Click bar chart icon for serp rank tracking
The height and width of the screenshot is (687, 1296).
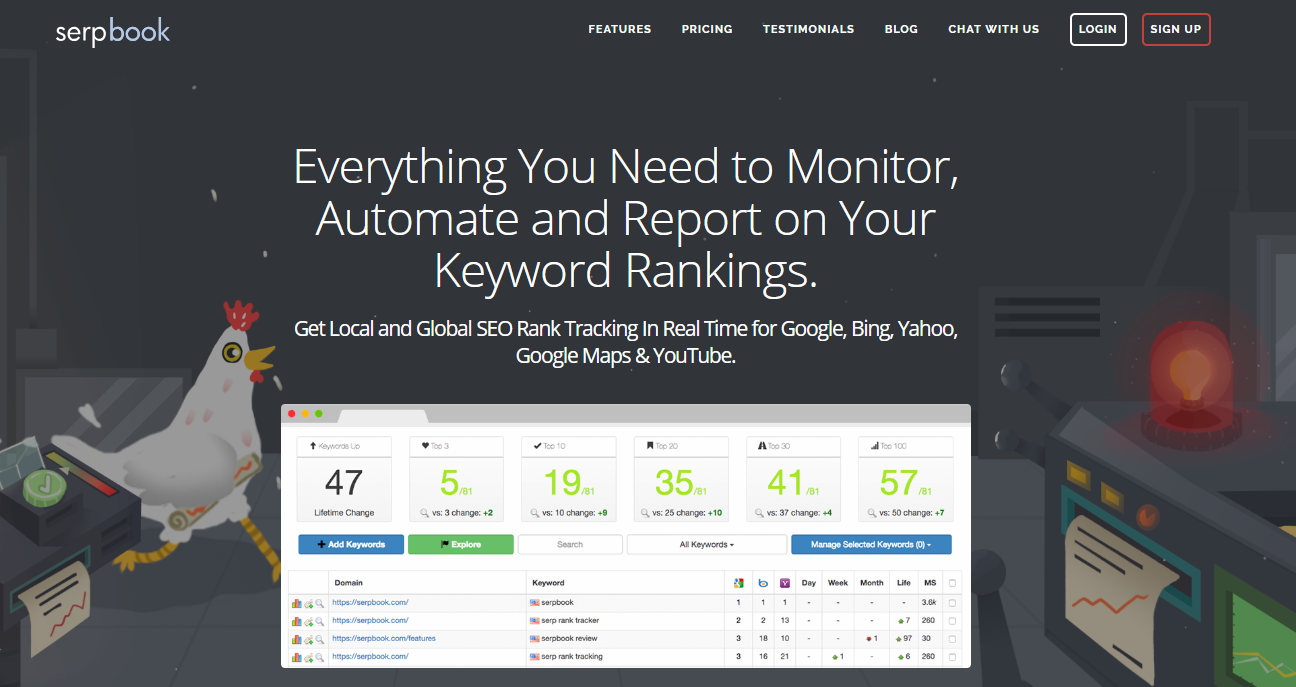pyautogui.click(x=296, y=657)
